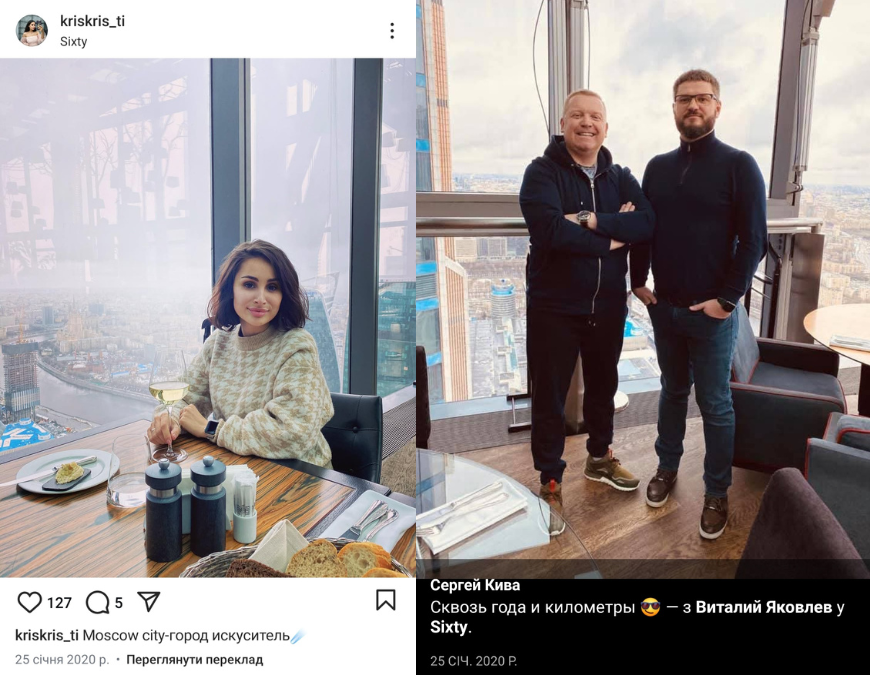This screenshot has width=870, height=675.
Task: Open the three-dot post options menu
Action: [x=392, y=31]
